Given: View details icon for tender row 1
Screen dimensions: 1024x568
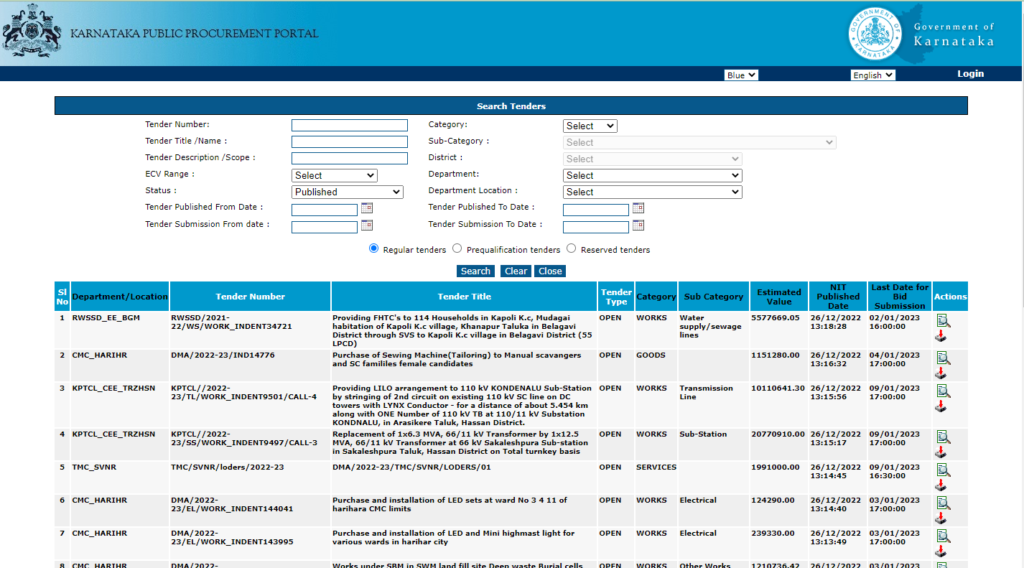Looking at the screenshot, I should pos(943,321).
